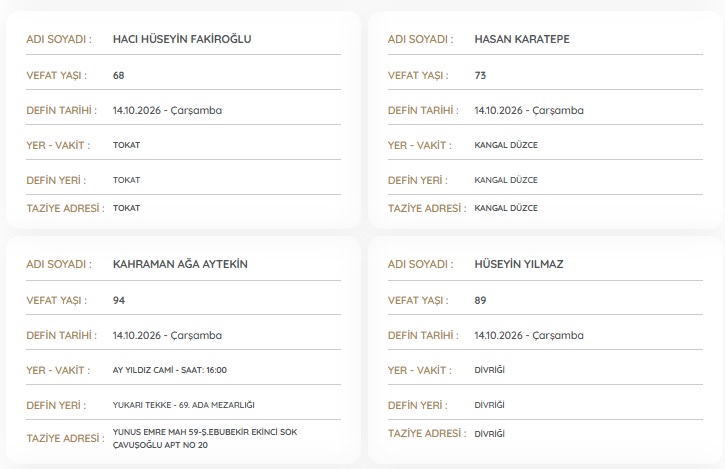Click burial date in Hüseyin Yılmaz card
Image resolution: width=725 pixels, height=469 pixels.
[529, 335]
